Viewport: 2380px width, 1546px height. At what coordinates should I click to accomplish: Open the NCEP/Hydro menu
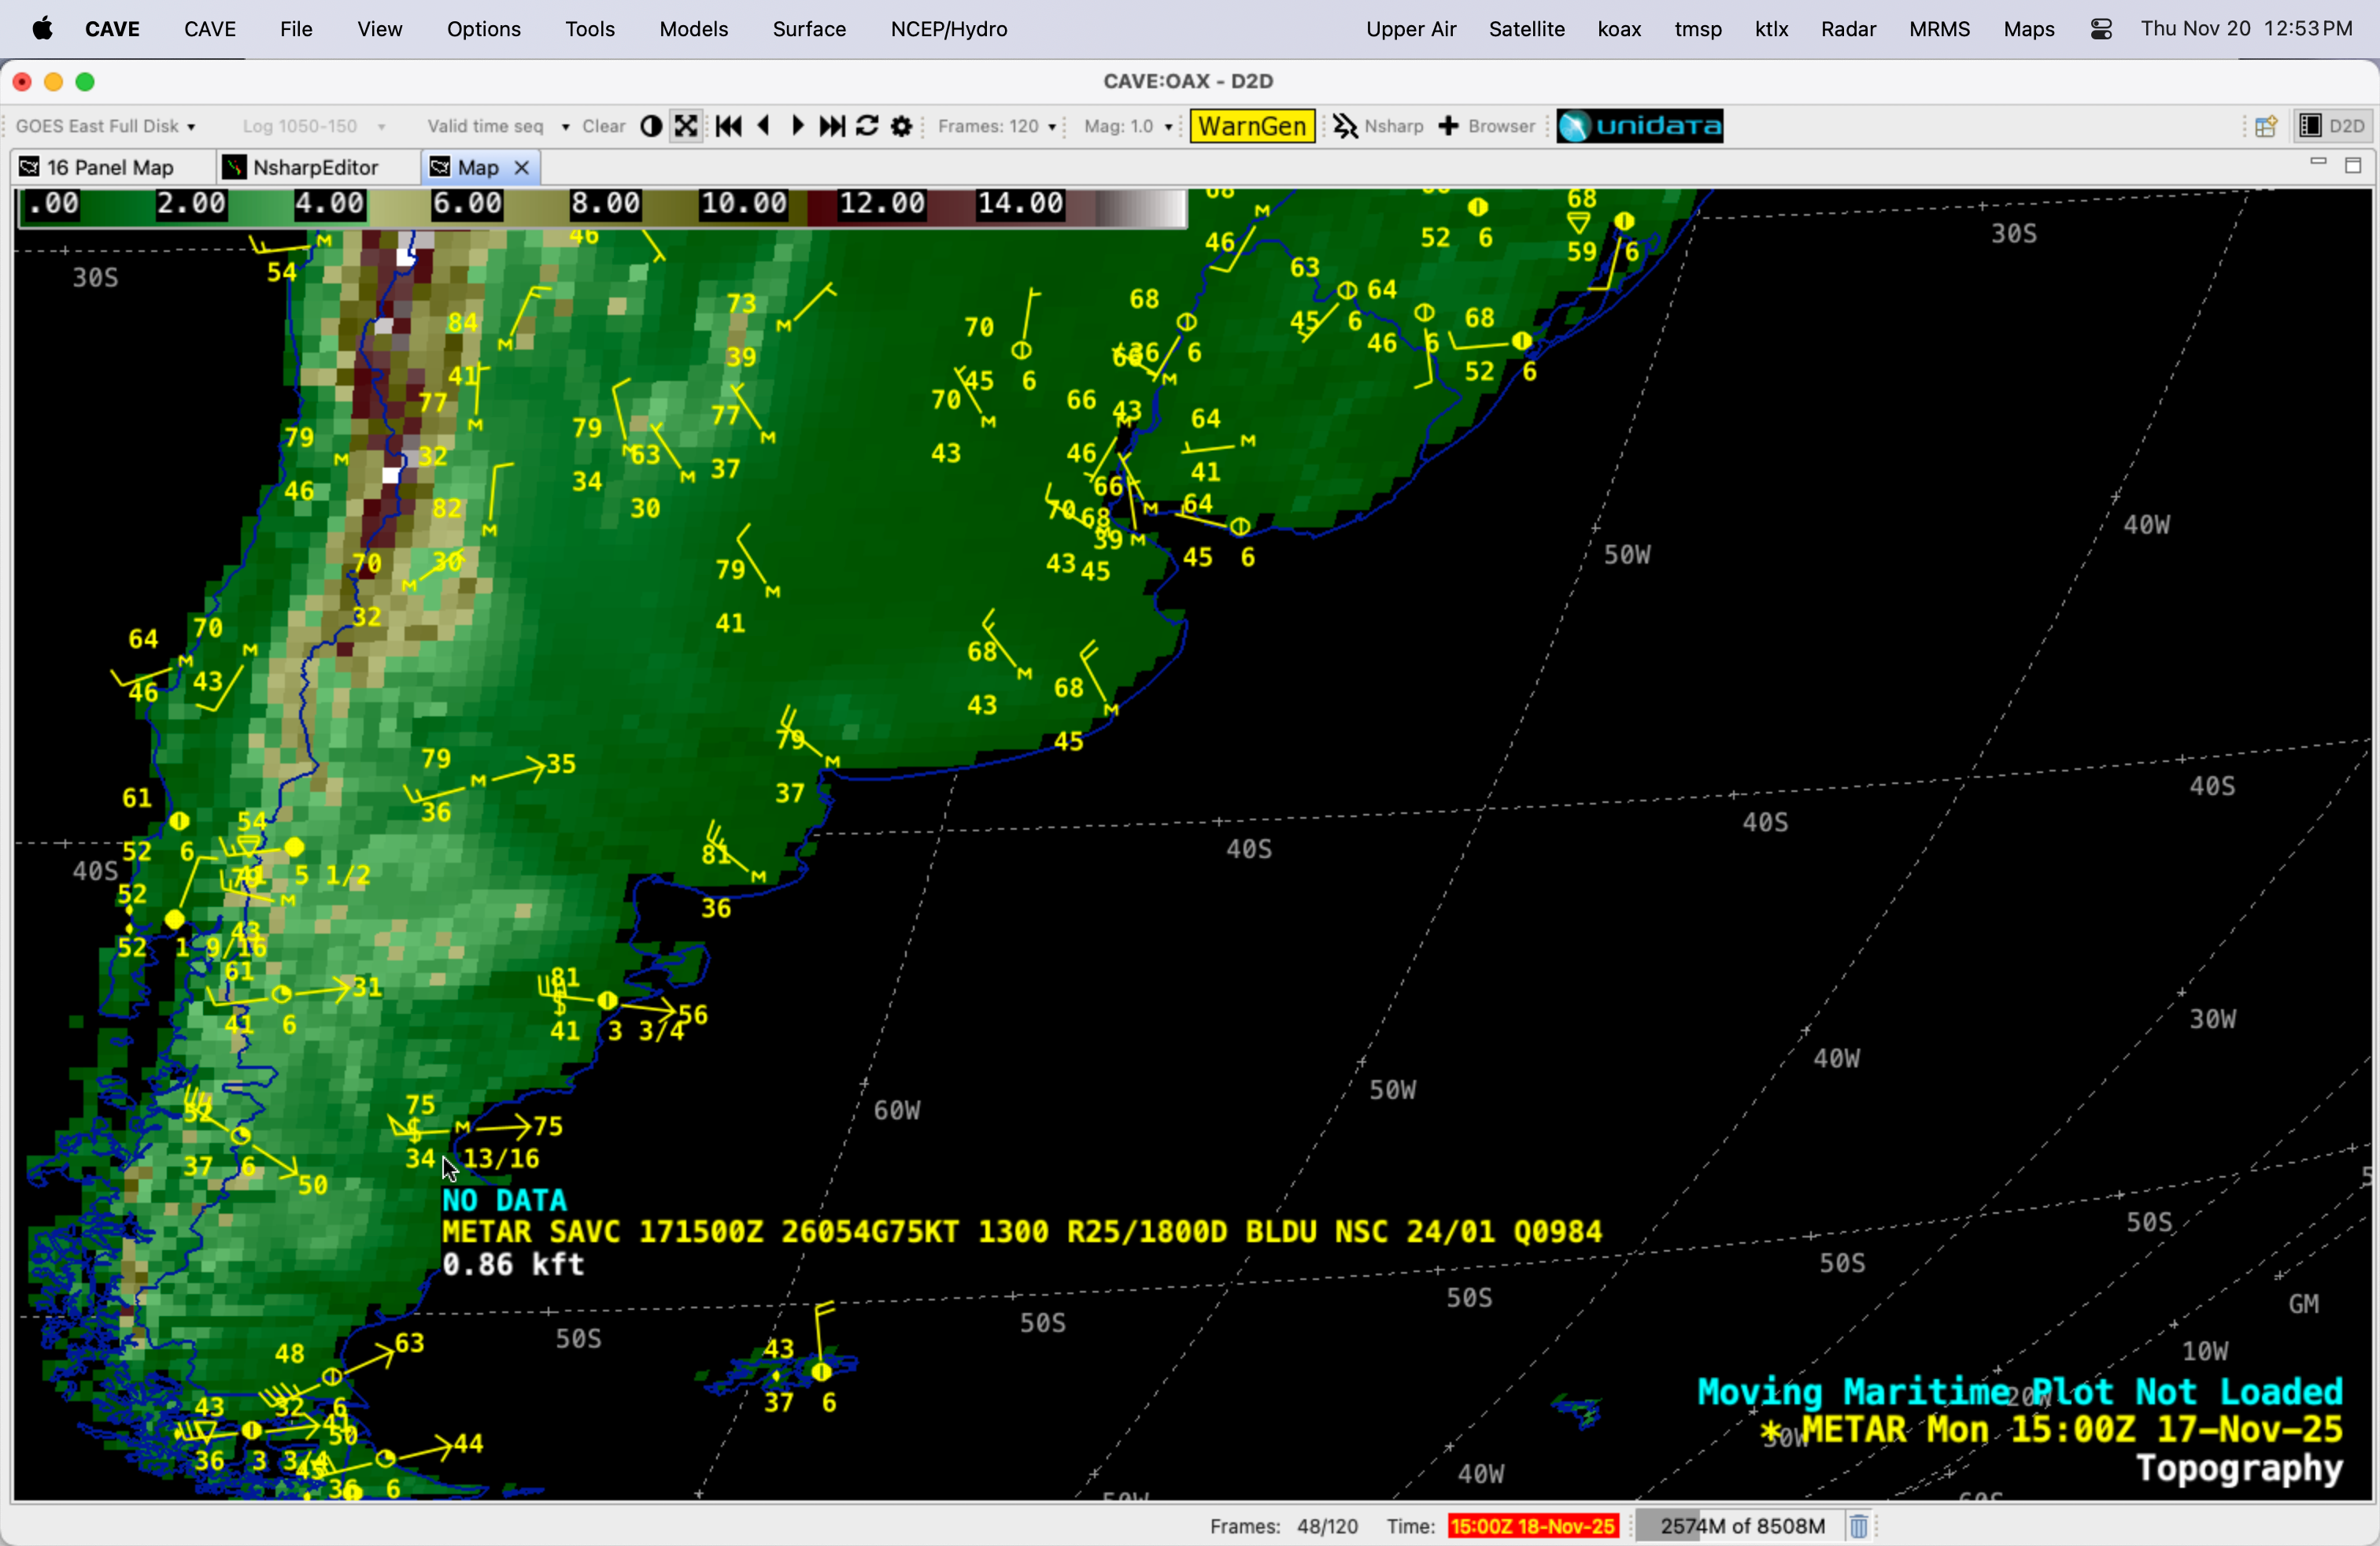(948, 29)
